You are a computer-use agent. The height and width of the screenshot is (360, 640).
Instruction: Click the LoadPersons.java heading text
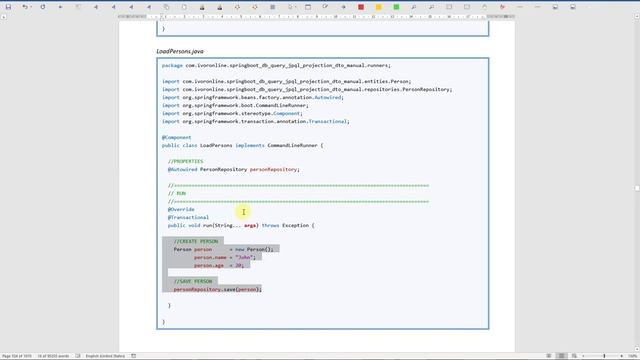click(180, 51)
